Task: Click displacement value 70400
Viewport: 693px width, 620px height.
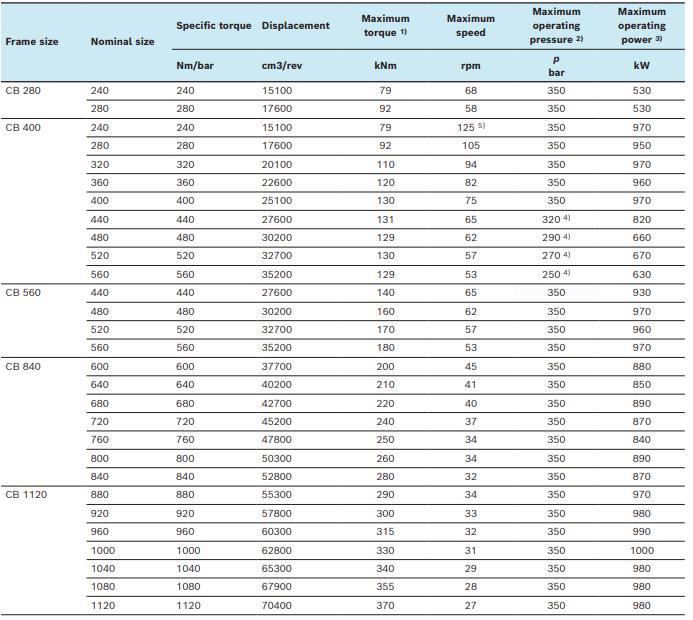Action: pos(277,605)
